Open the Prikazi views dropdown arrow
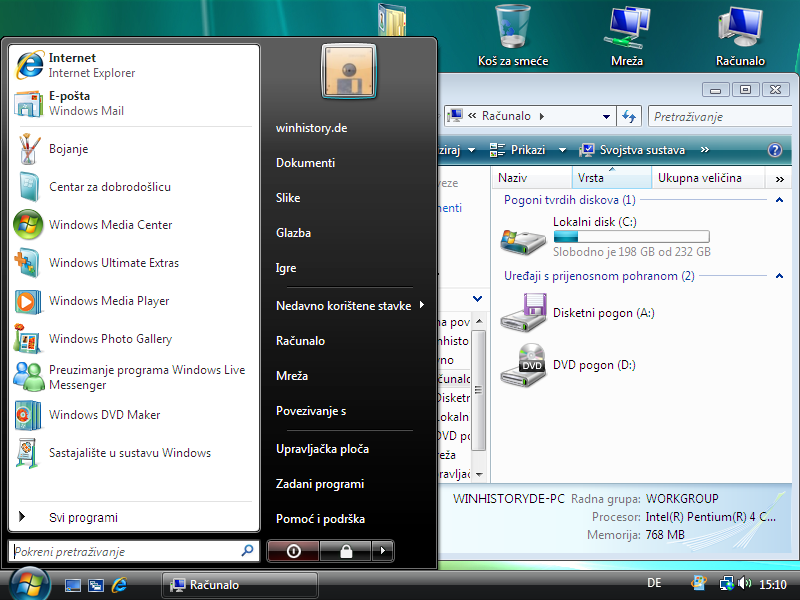The width and height of the screenshot is (800, 600). click(562, 150)
